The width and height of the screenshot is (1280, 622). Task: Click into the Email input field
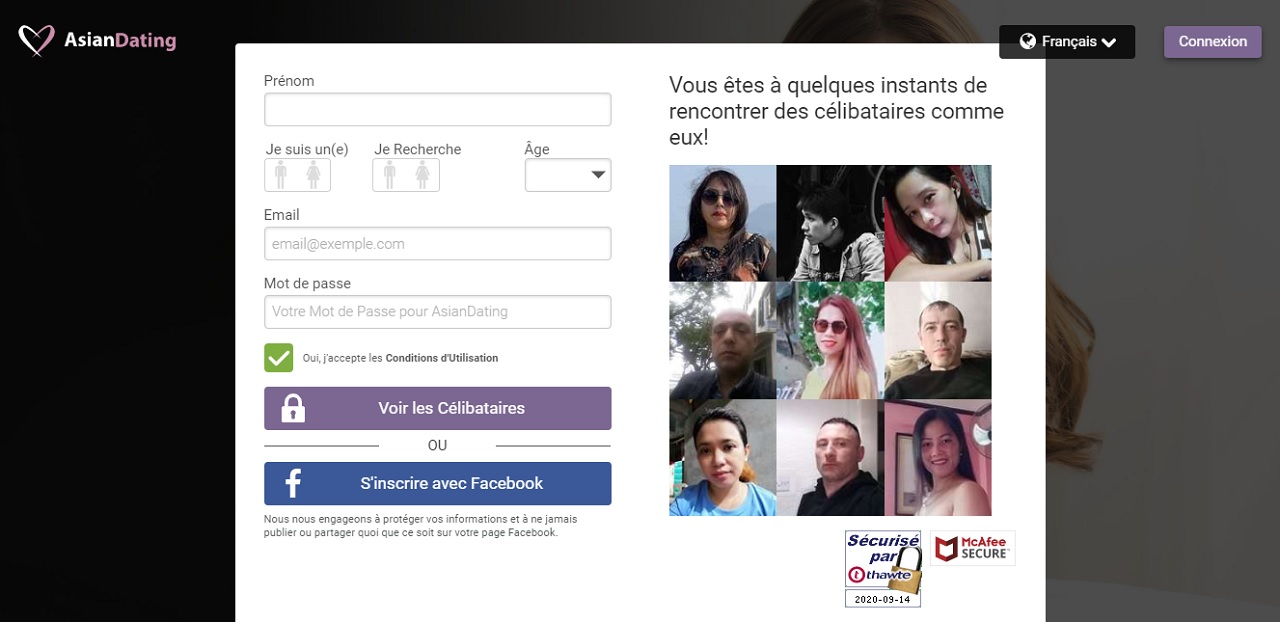click(437, 244)
